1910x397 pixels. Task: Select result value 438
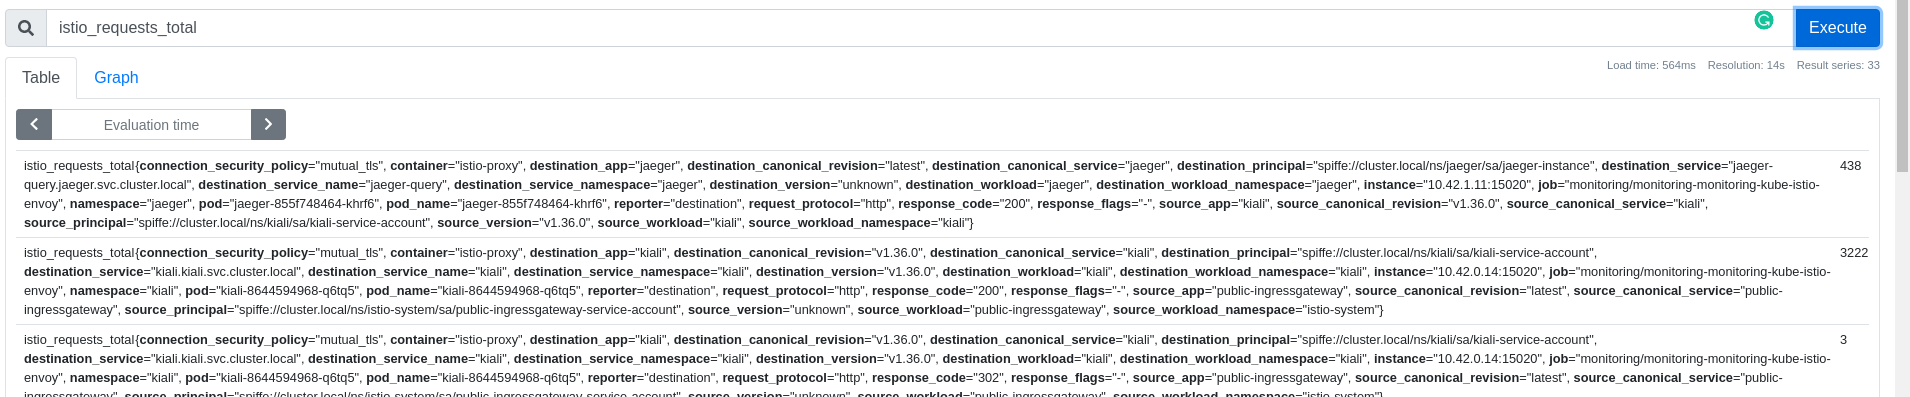pos(1850,166)
